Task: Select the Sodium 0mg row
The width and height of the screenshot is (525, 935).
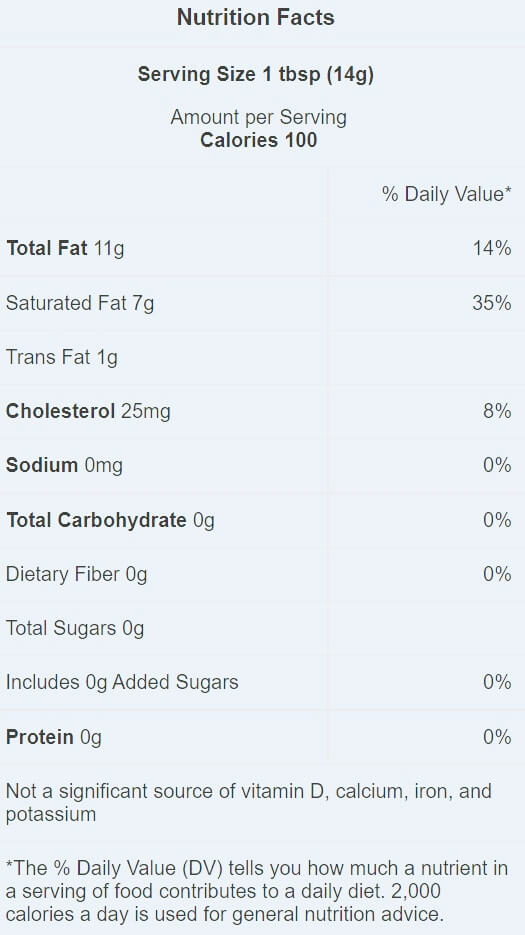Action: point(262,465)
